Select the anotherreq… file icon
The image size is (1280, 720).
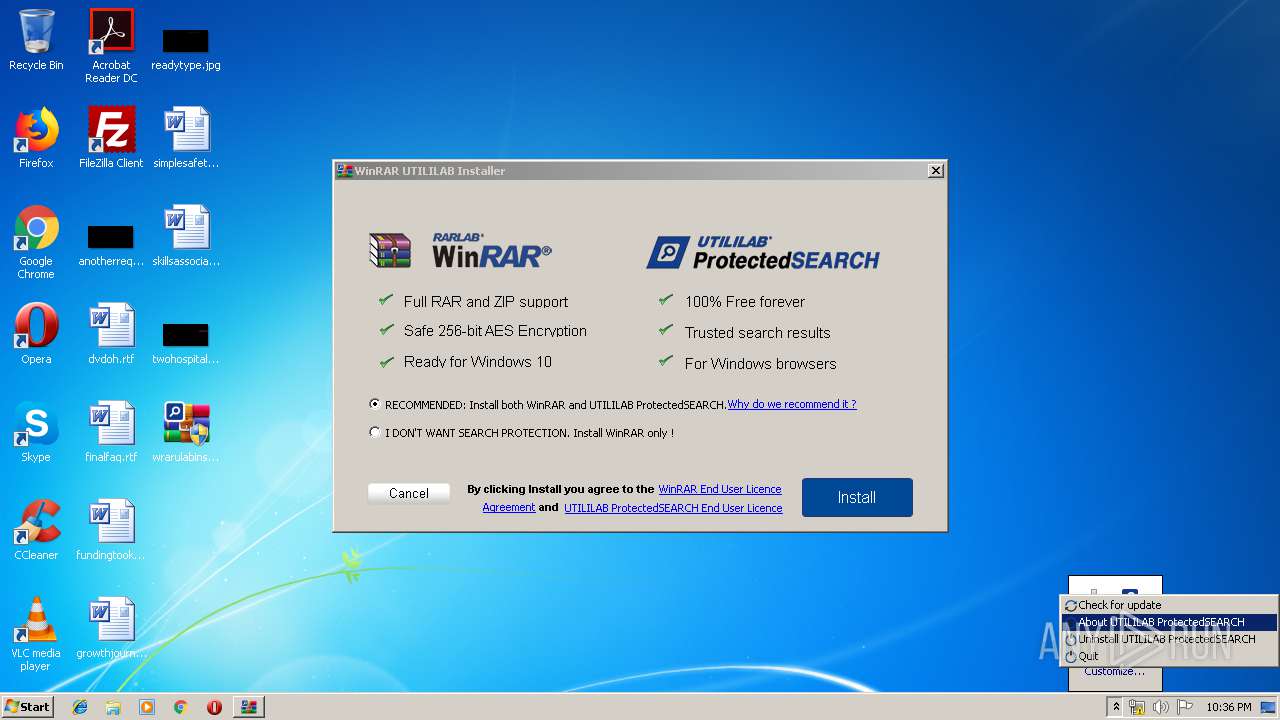point(111,245)
